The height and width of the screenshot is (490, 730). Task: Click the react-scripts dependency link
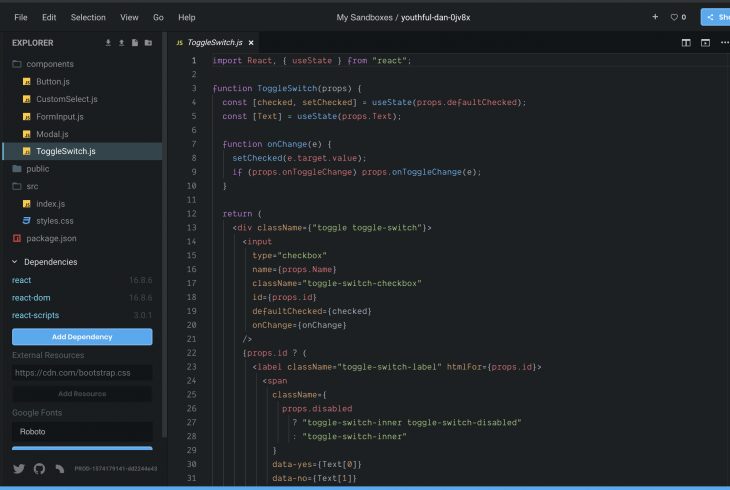click(x=35, y=315)
